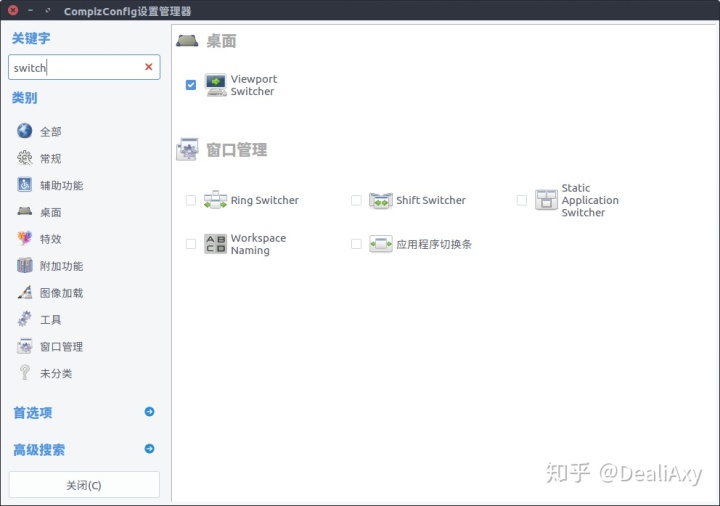Clear the keyword filter with red X
Image resolution: width=720 pixels, height=506 pixels.
point(148,67)
